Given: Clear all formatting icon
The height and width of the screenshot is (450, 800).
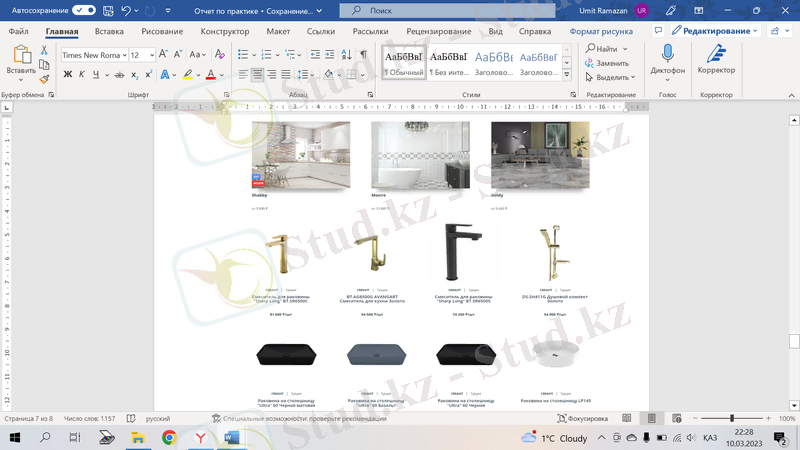Looking at the screenshot, I should tap(219, 54).
